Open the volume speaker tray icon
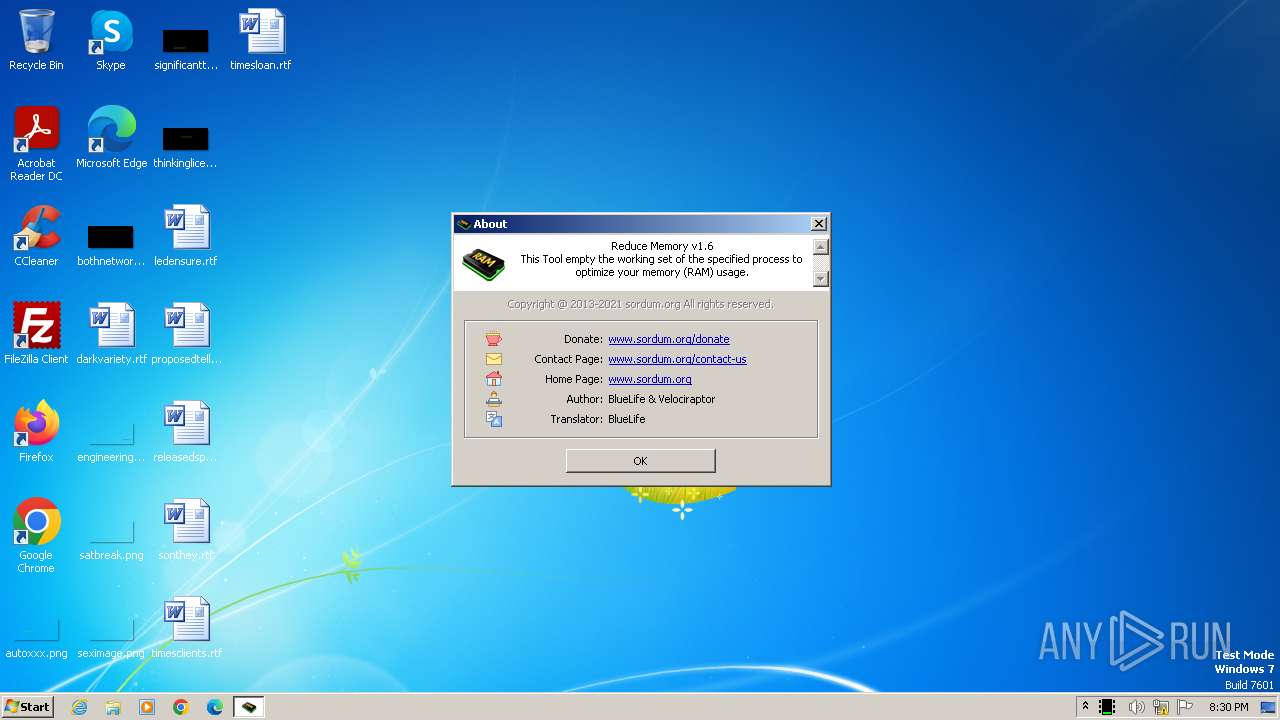 [x=1136, y=707]
